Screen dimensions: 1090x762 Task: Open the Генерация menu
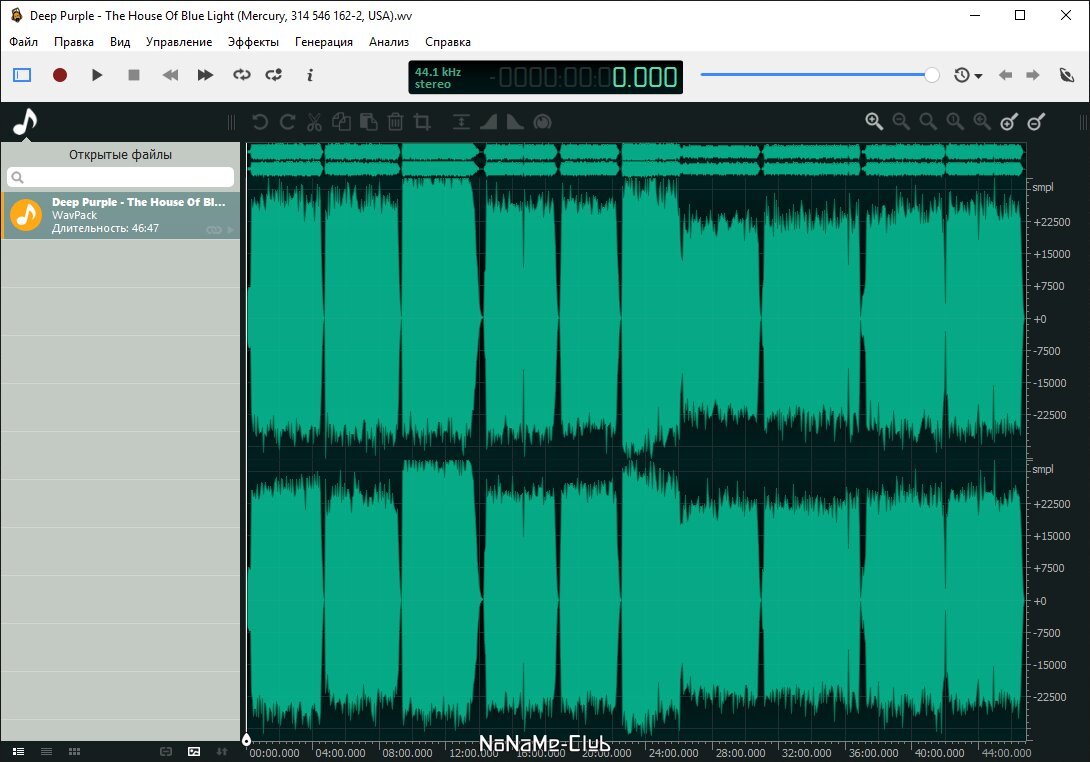click(324, 42)
